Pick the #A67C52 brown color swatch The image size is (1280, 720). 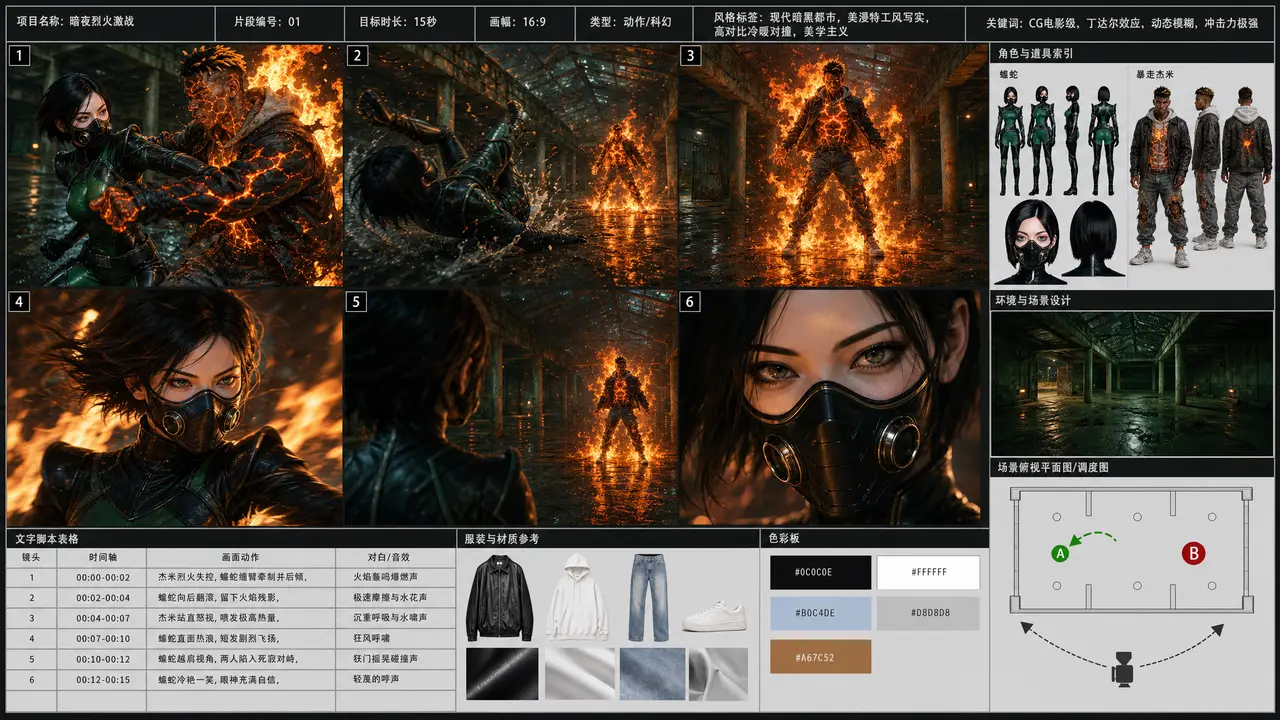coord(820,656)
